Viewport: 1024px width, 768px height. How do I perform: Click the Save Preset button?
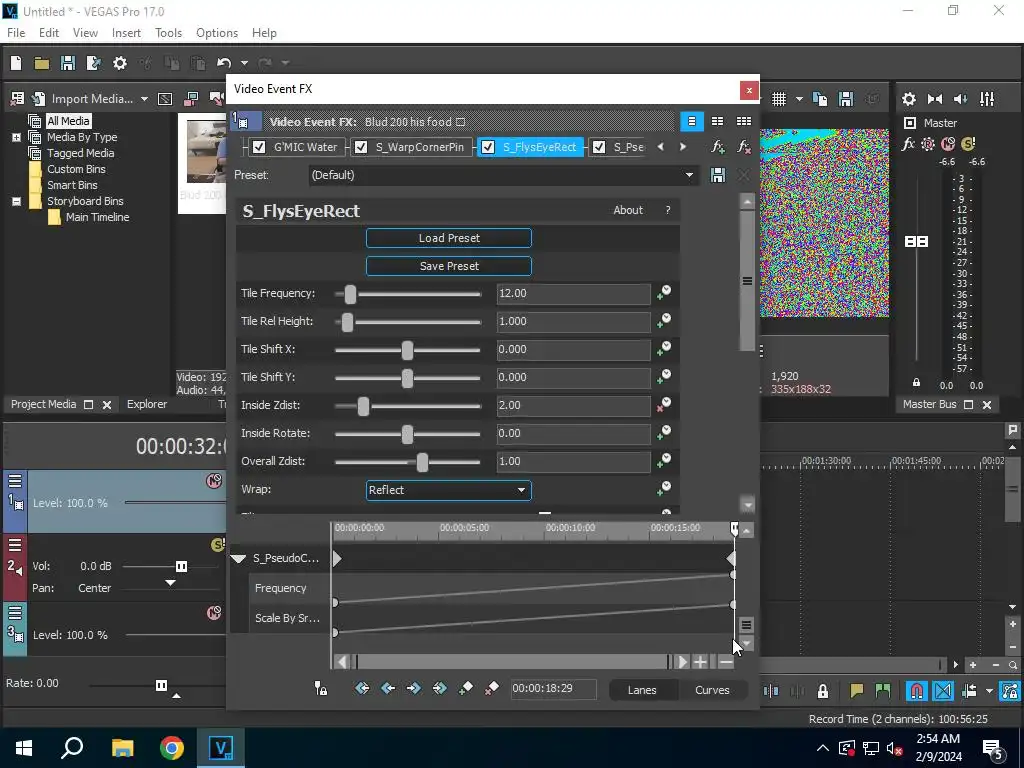click(449, 266)
